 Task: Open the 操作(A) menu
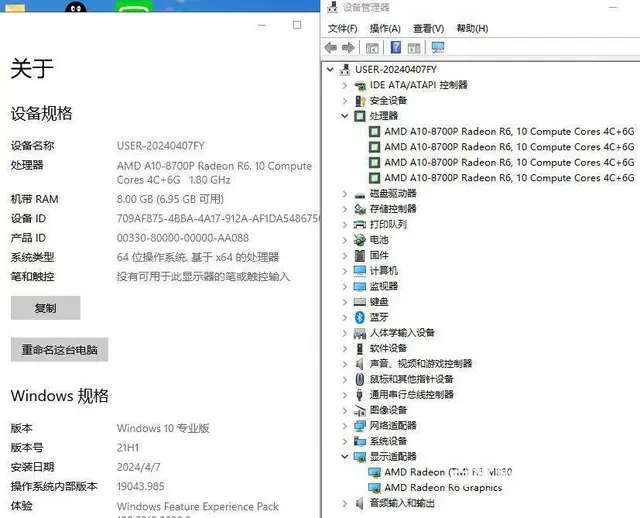[385, 29]
